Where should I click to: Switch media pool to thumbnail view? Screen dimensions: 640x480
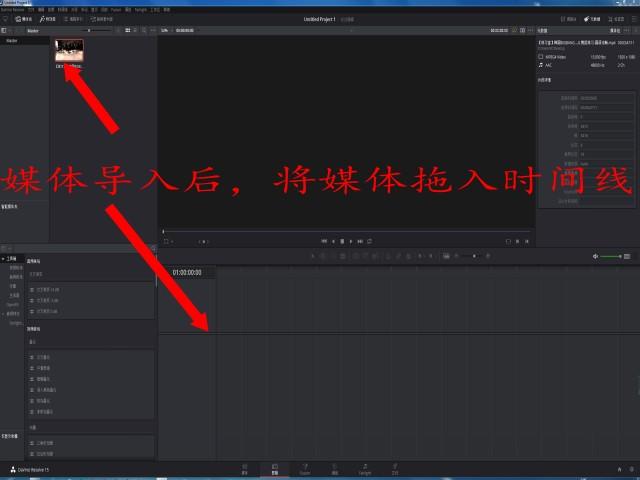coord(128,31)
